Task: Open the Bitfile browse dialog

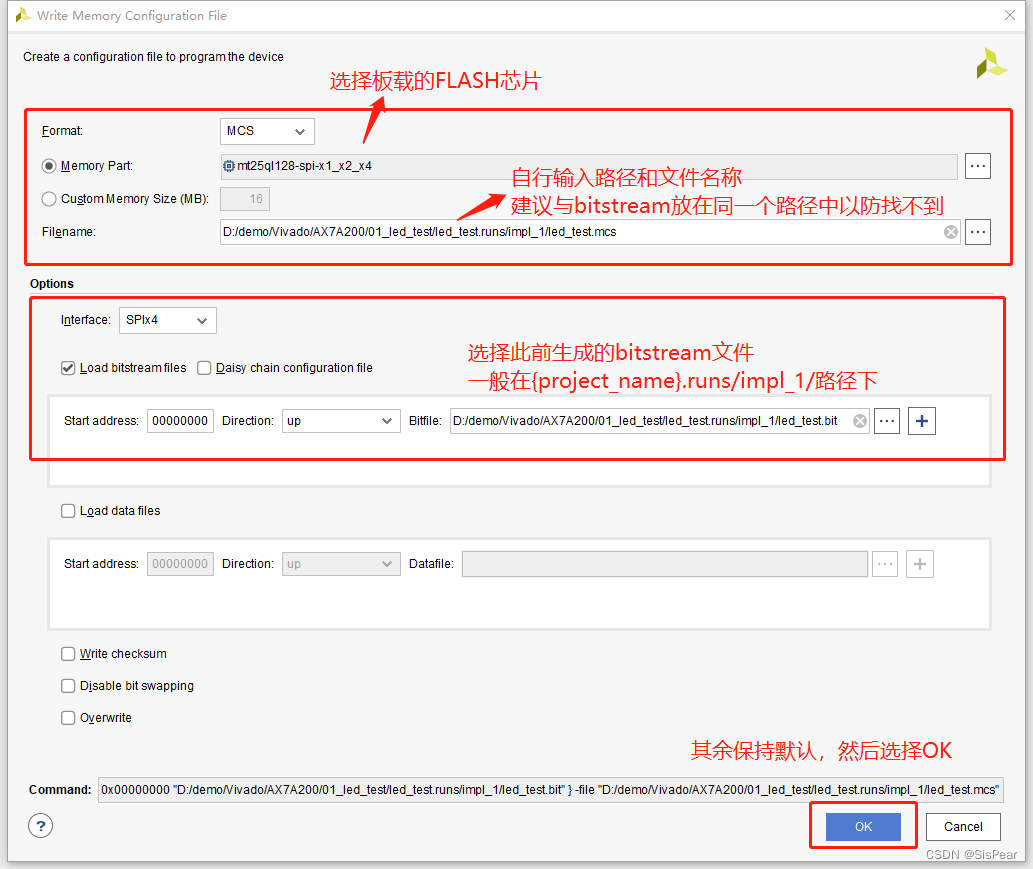Action: coord(886,420)
